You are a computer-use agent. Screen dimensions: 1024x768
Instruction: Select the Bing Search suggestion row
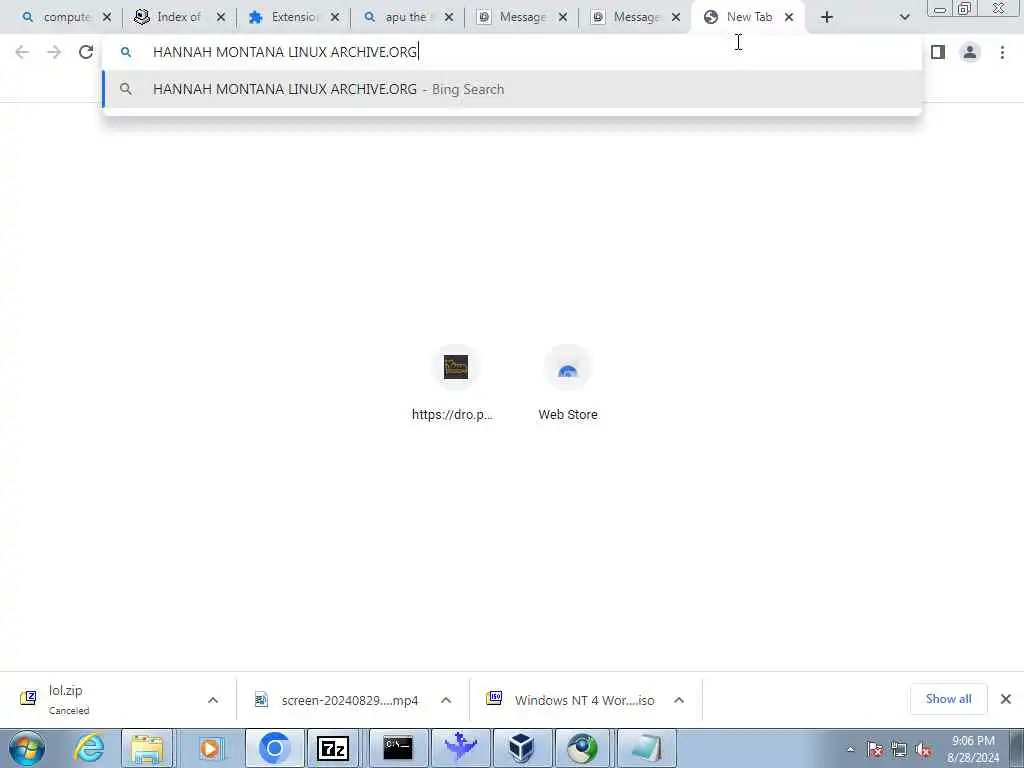tap(512, 89)
